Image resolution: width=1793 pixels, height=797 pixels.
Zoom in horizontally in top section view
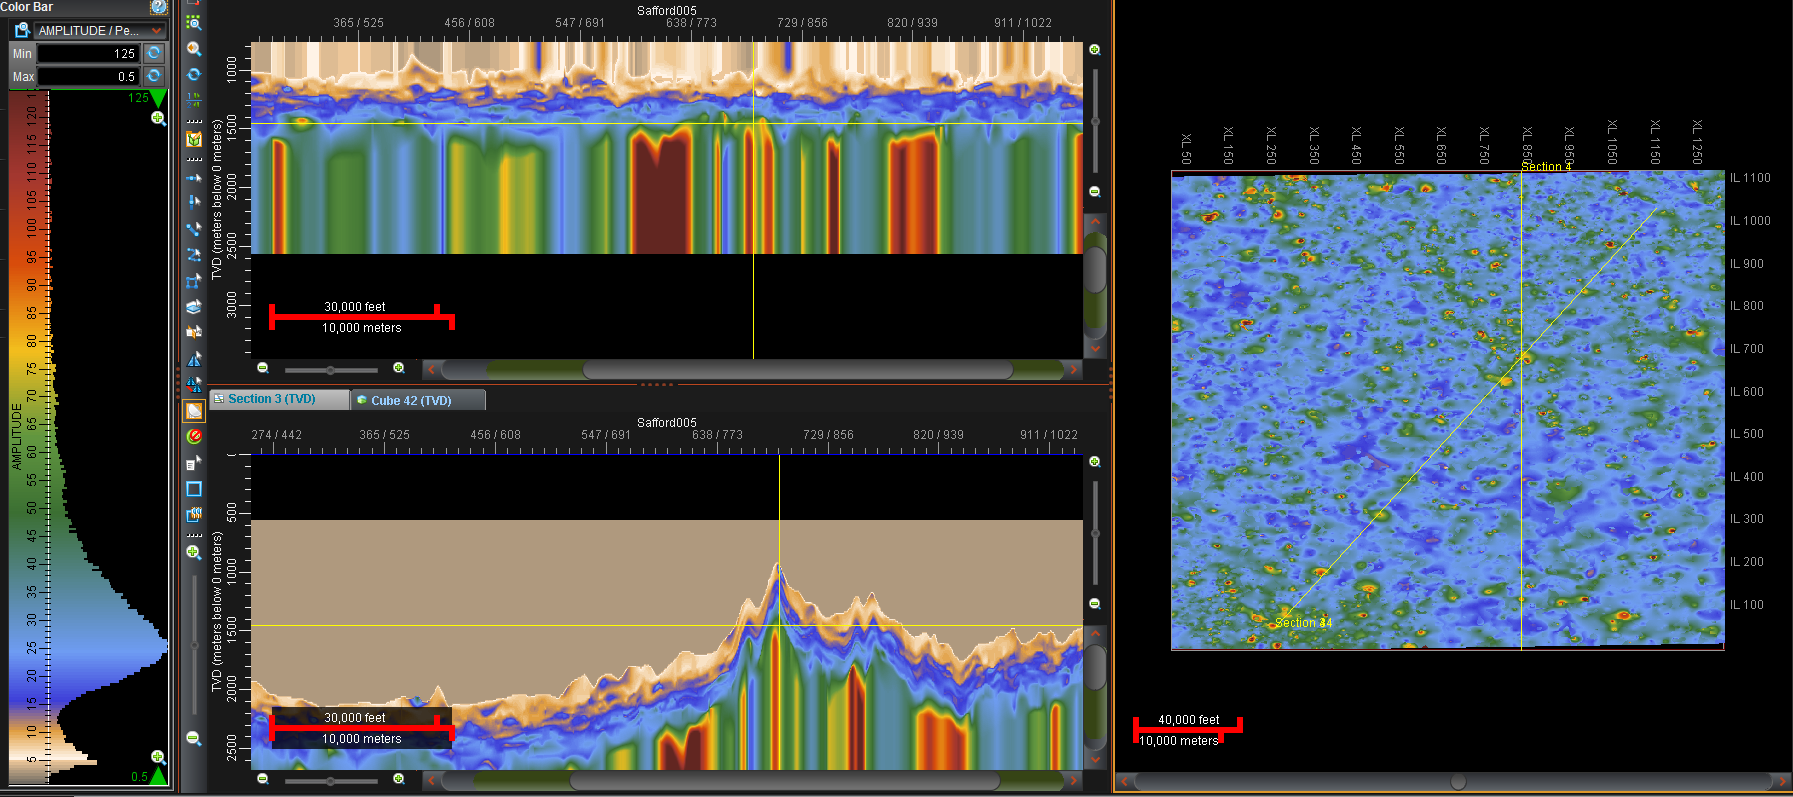(x=399, y=368)
